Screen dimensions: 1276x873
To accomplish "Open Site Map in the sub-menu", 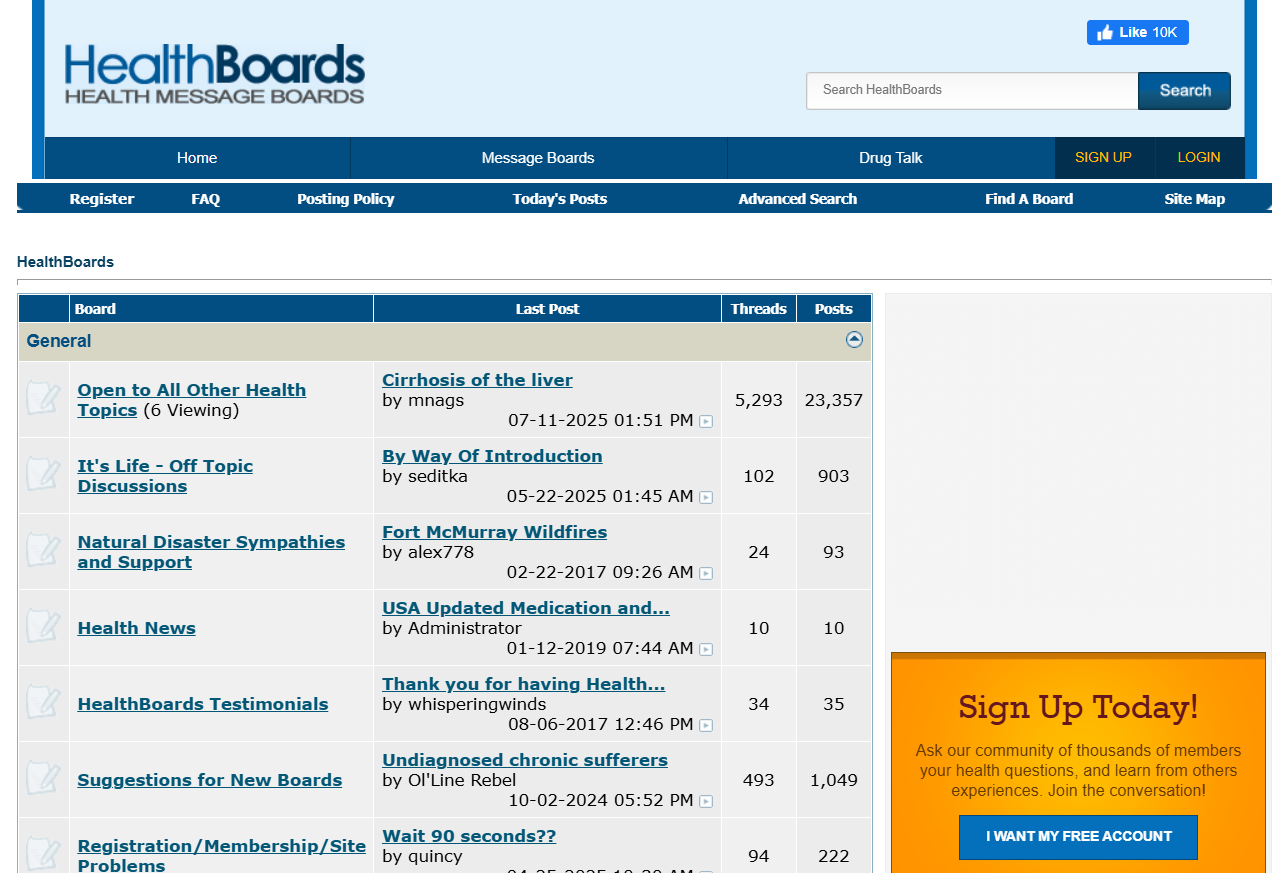I will pos(1195,199).
